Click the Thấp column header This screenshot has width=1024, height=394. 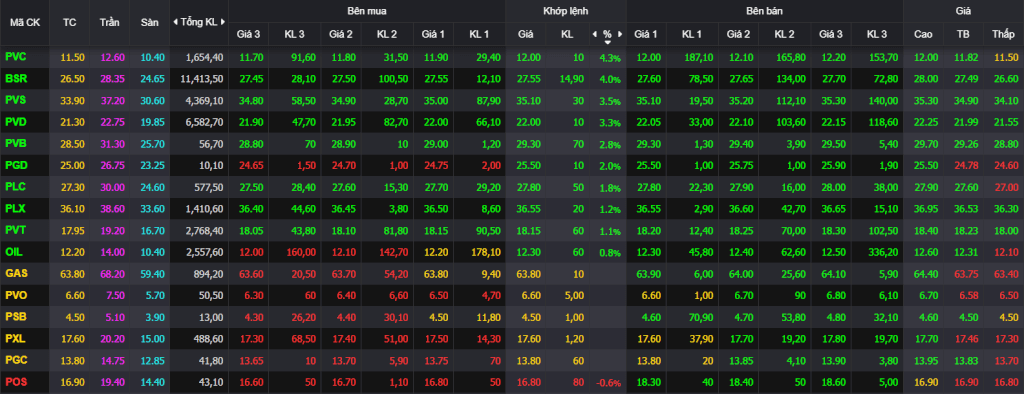[1003, 34]
